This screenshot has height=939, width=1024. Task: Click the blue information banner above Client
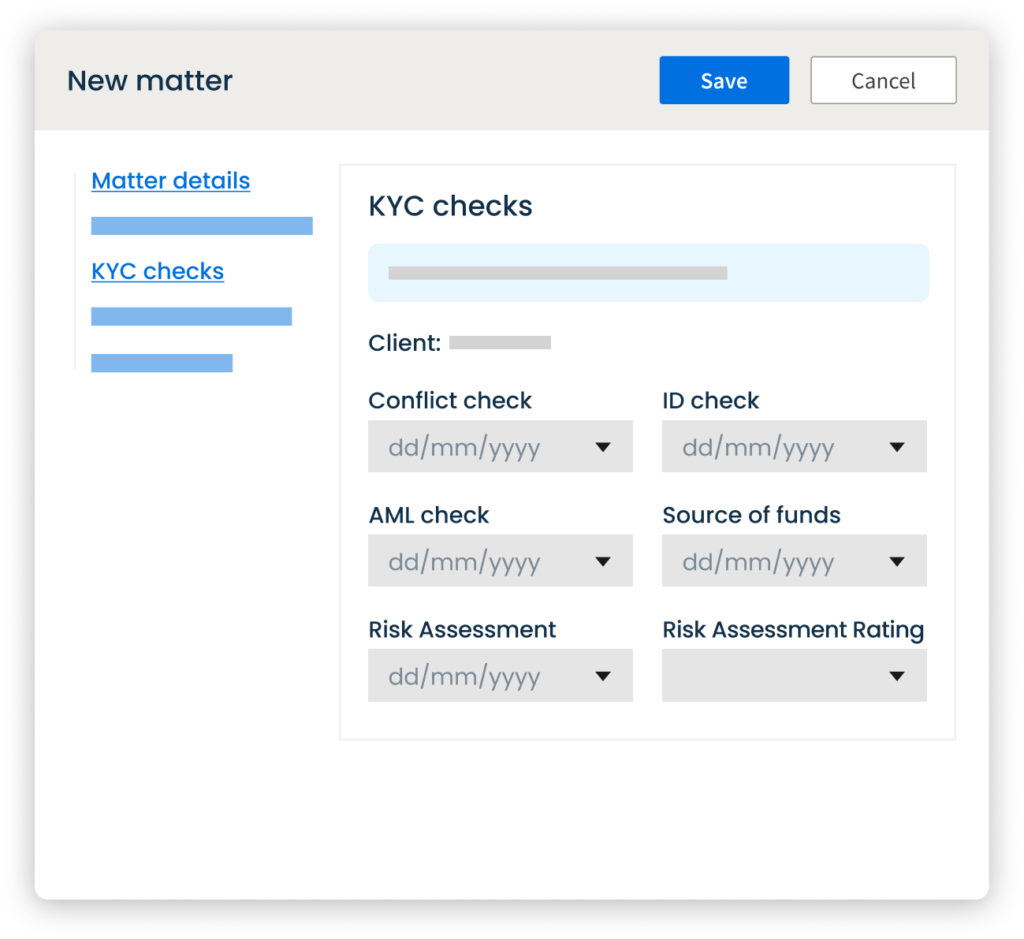[648, 272]
